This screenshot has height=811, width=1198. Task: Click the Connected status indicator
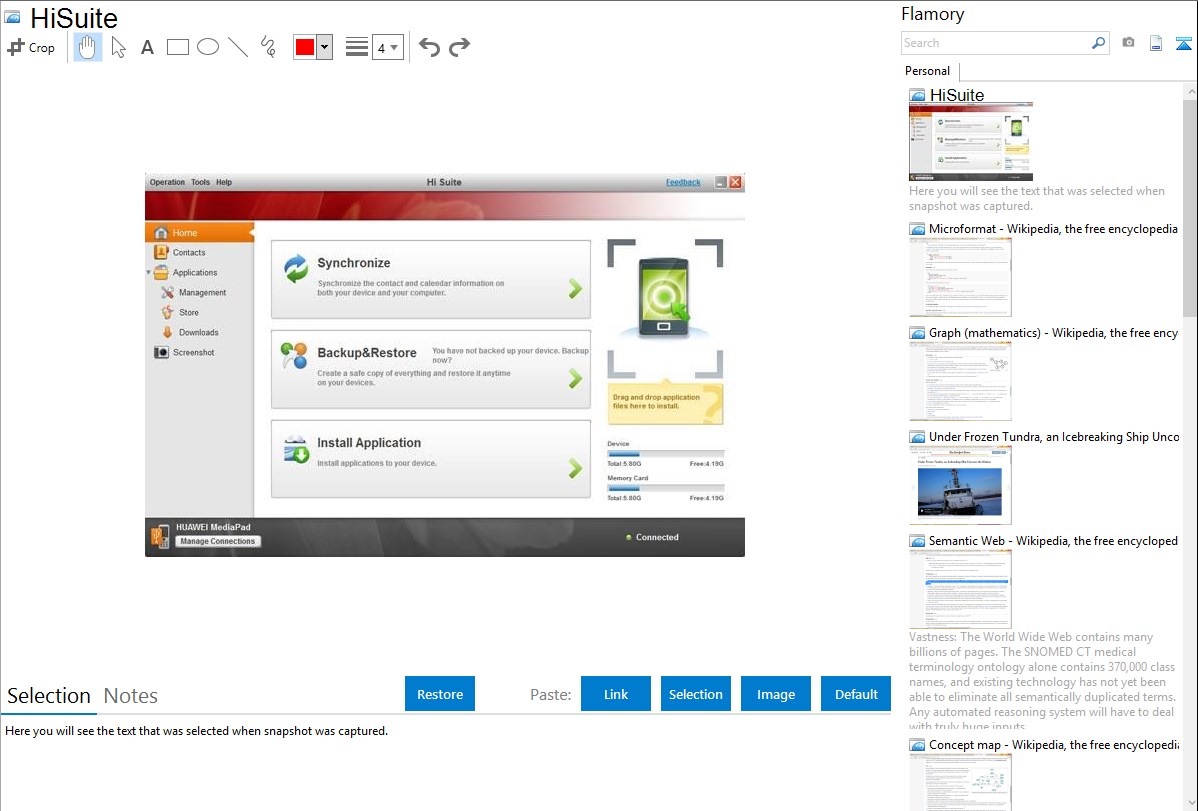(x=652, y=537)
